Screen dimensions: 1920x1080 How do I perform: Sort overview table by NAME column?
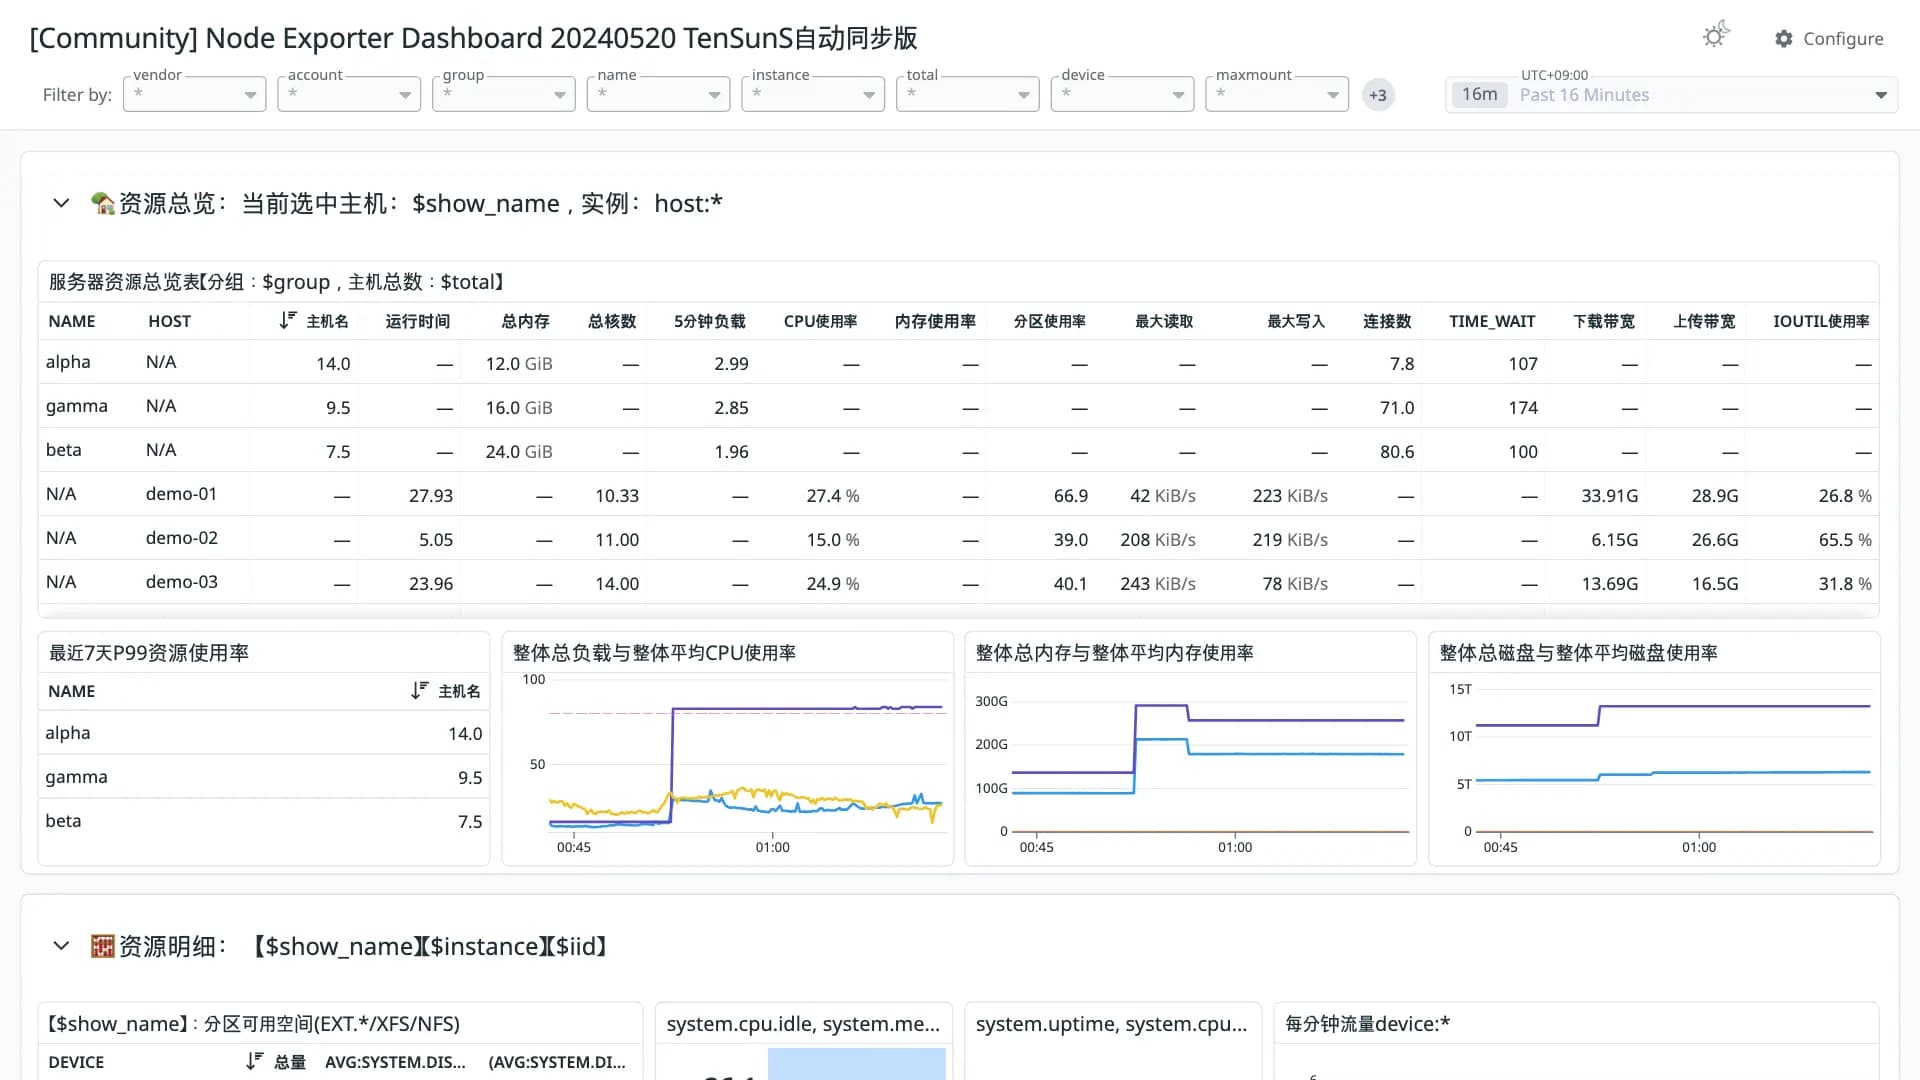(72, 321)
